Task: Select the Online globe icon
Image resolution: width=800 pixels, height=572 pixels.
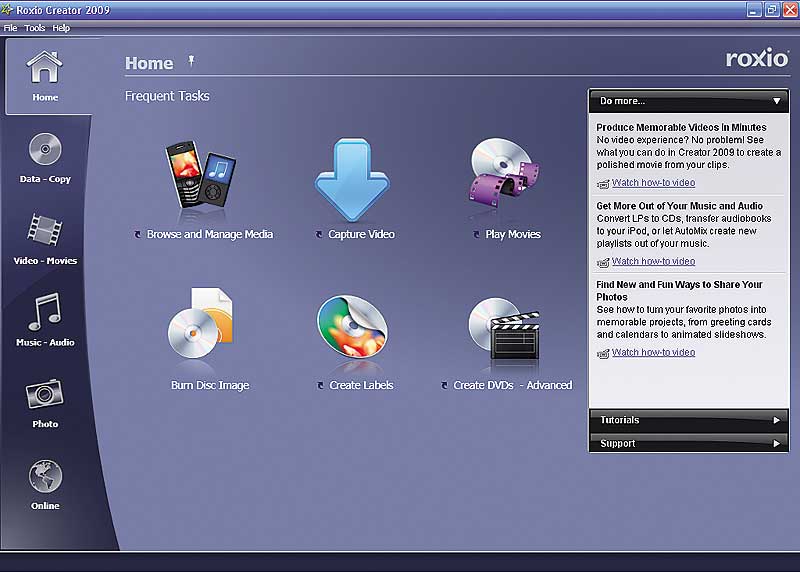Action: pyautogui.click(x=45, y=476)
